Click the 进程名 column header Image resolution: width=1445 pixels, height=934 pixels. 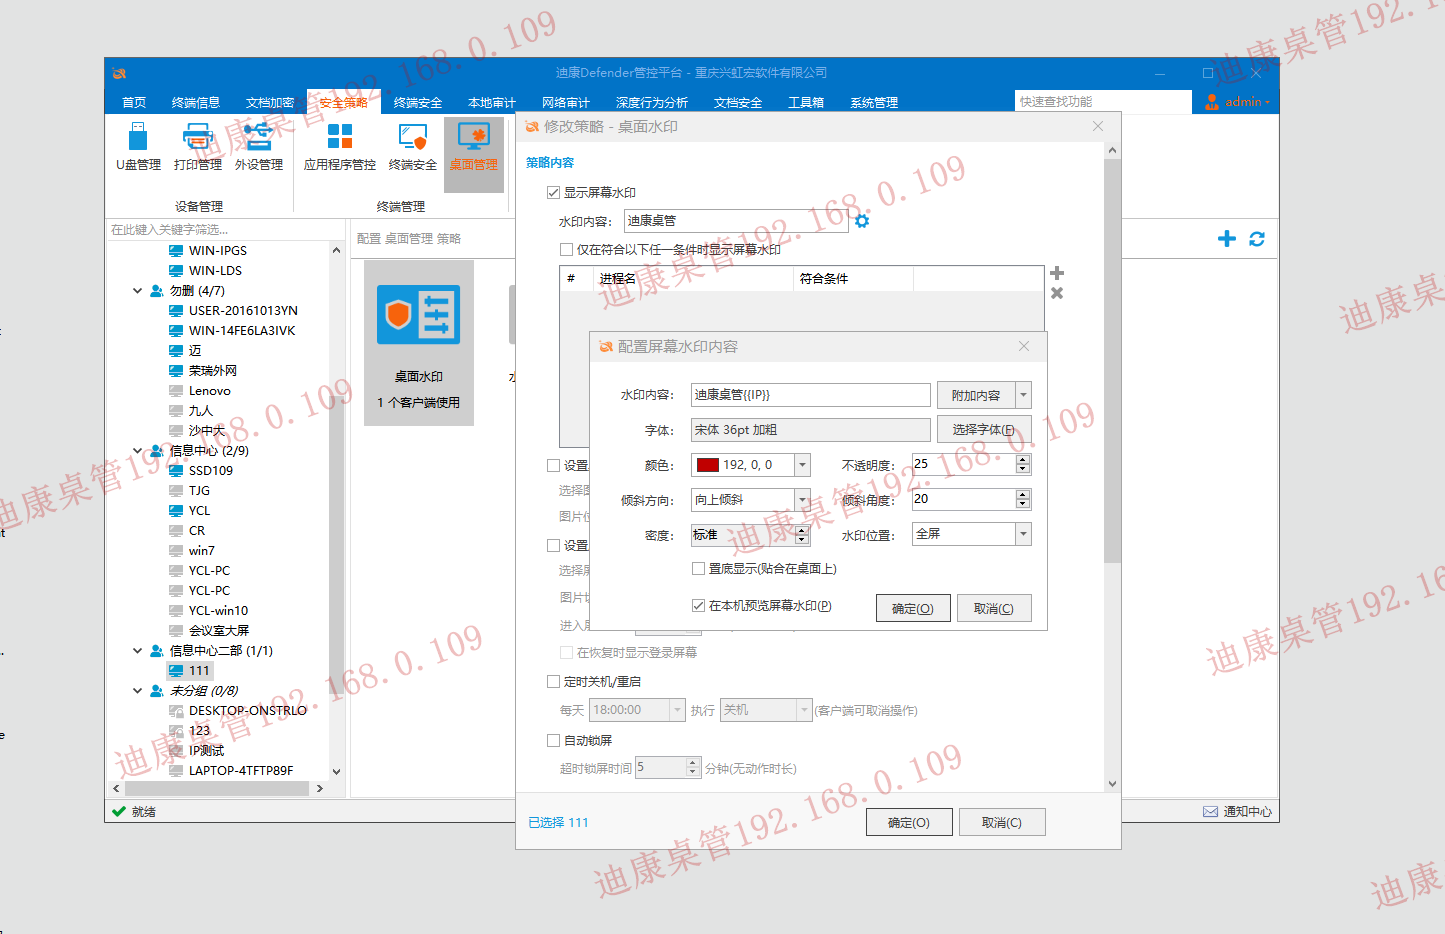tap(692, 279)
